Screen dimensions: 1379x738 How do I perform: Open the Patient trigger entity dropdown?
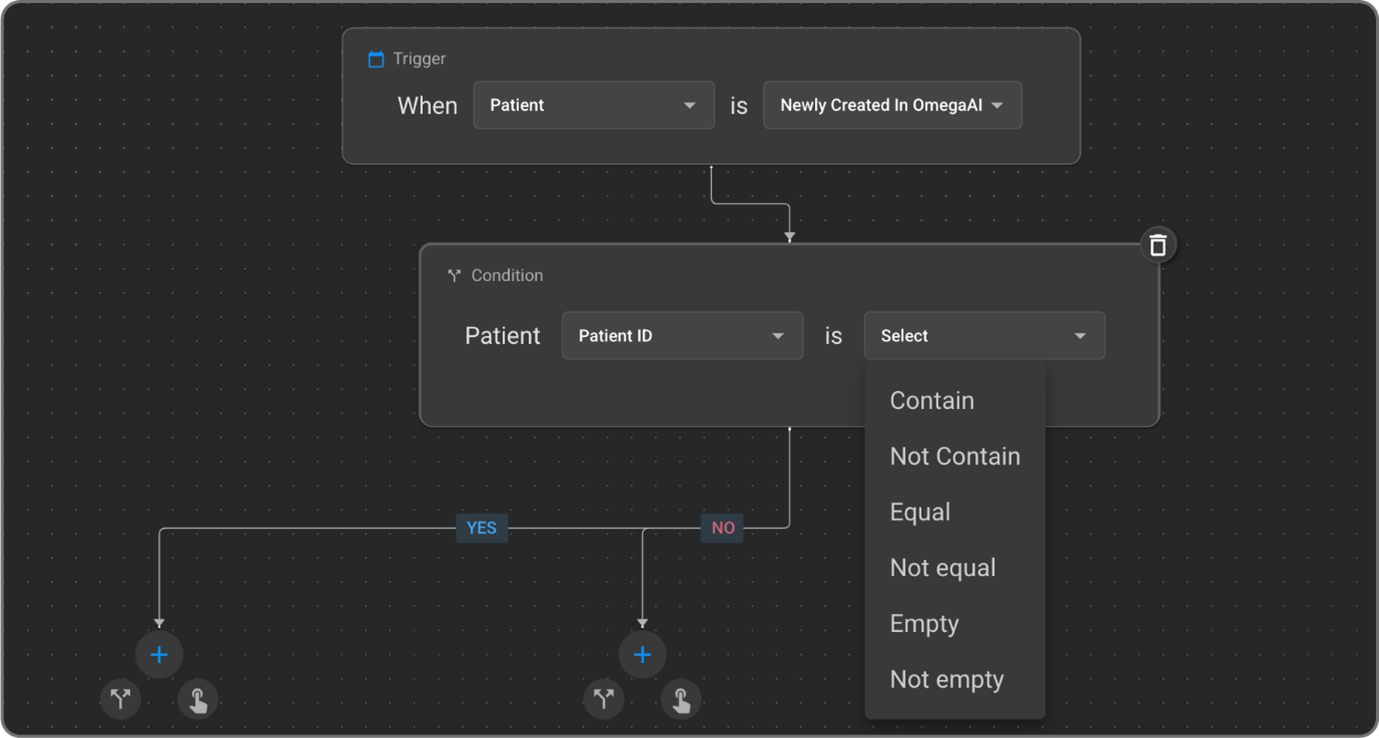(x=594, y=105)
